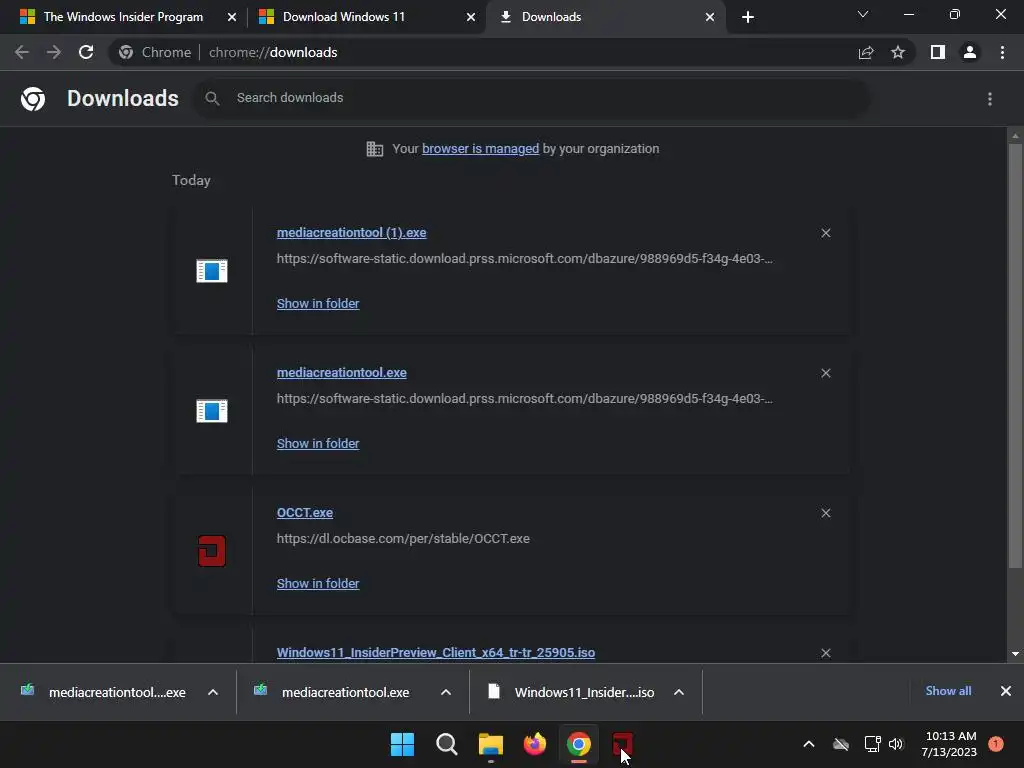Reload the downloads page
Image resolution: width=1024 pixels, height=768 pixels.
click(86, 52)
